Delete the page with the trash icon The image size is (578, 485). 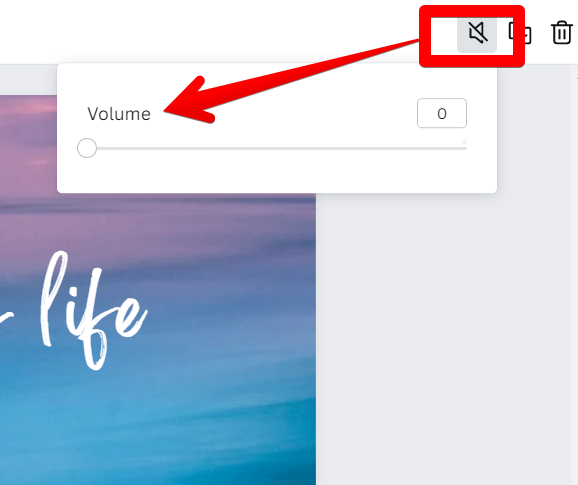(562, 33)
